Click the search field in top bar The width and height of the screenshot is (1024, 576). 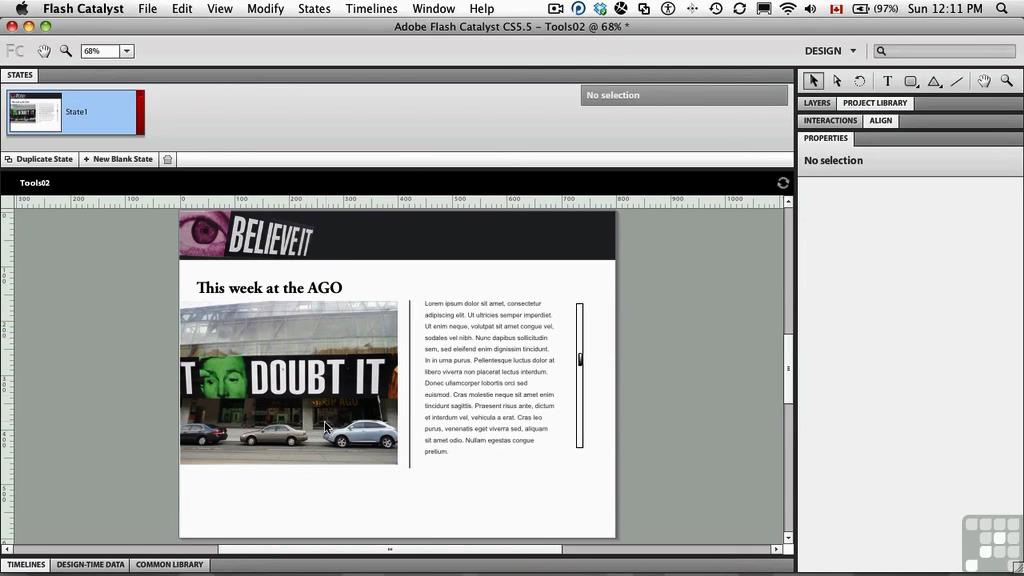pos(945,51)
